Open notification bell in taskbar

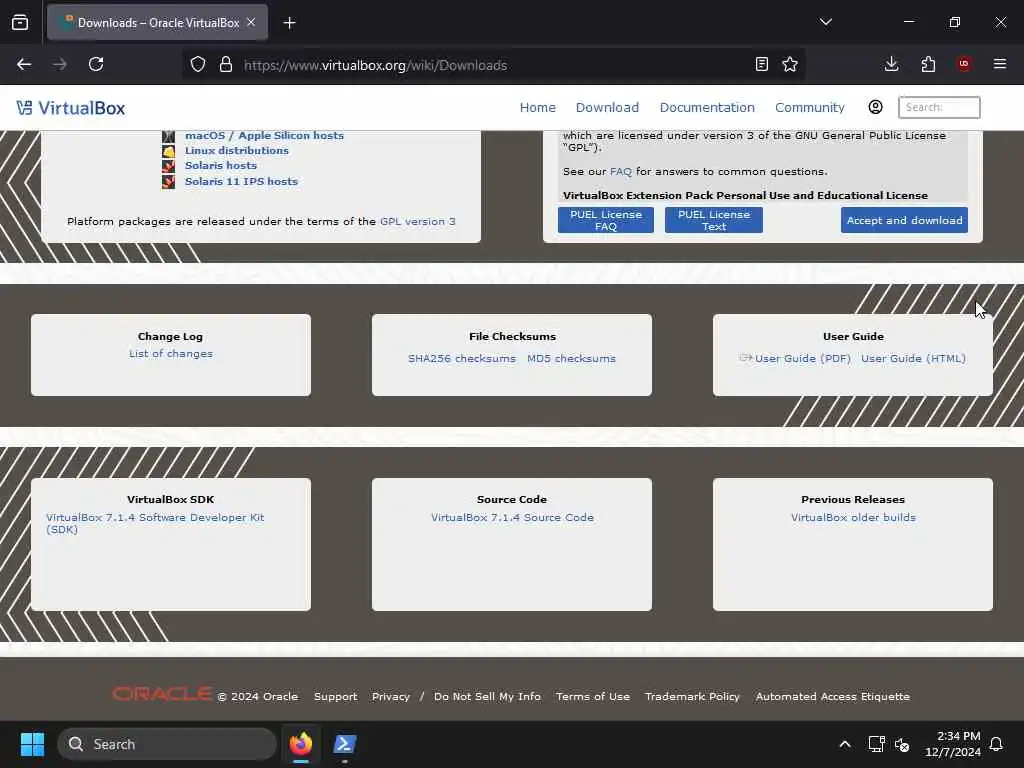(996, 744)
